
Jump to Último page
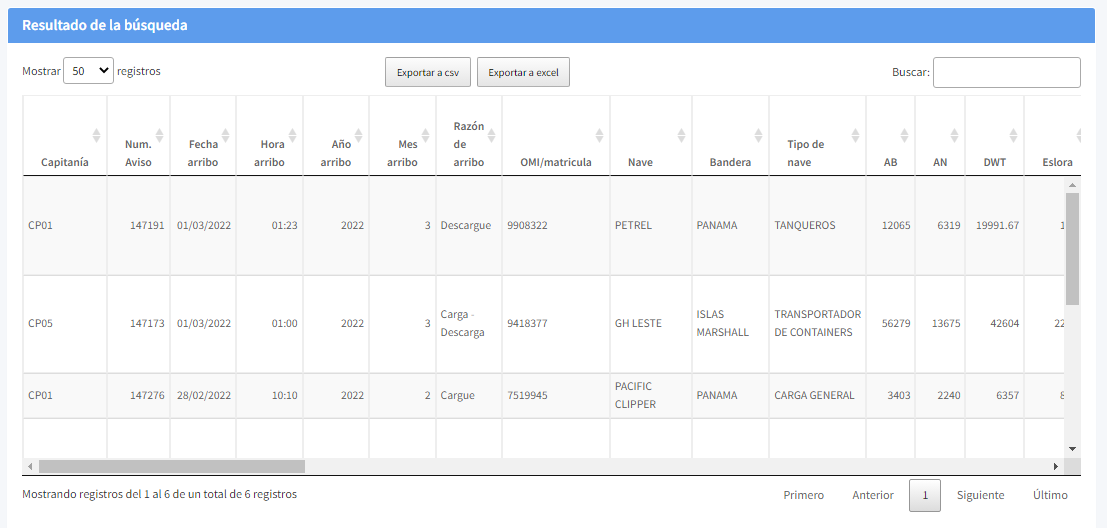[1050, 495]
